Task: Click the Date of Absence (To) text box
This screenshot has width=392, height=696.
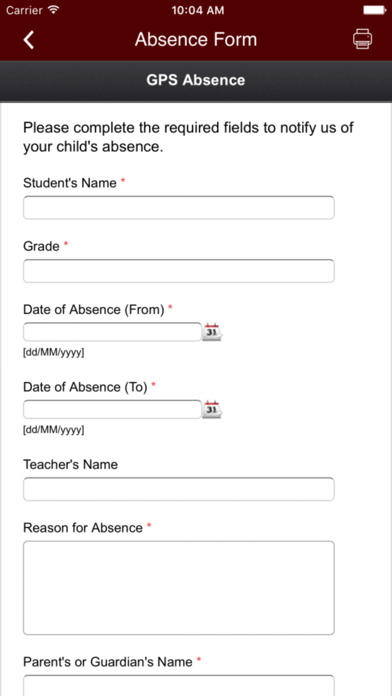Action: 112,409
